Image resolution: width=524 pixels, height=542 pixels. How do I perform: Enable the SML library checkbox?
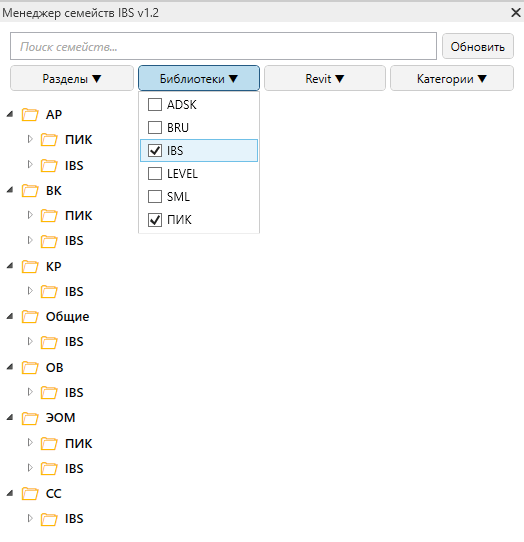coord(155,197)
